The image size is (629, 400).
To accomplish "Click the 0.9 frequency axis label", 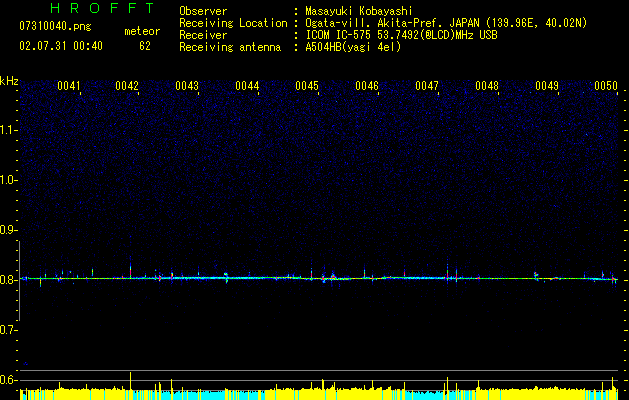I will tap(7, 230).
